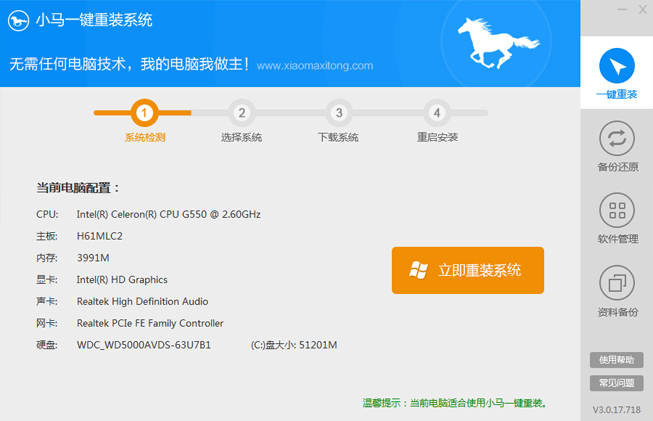Open the 资料备份 data backup section
The image size is (653, 421).
pos(617,291)
